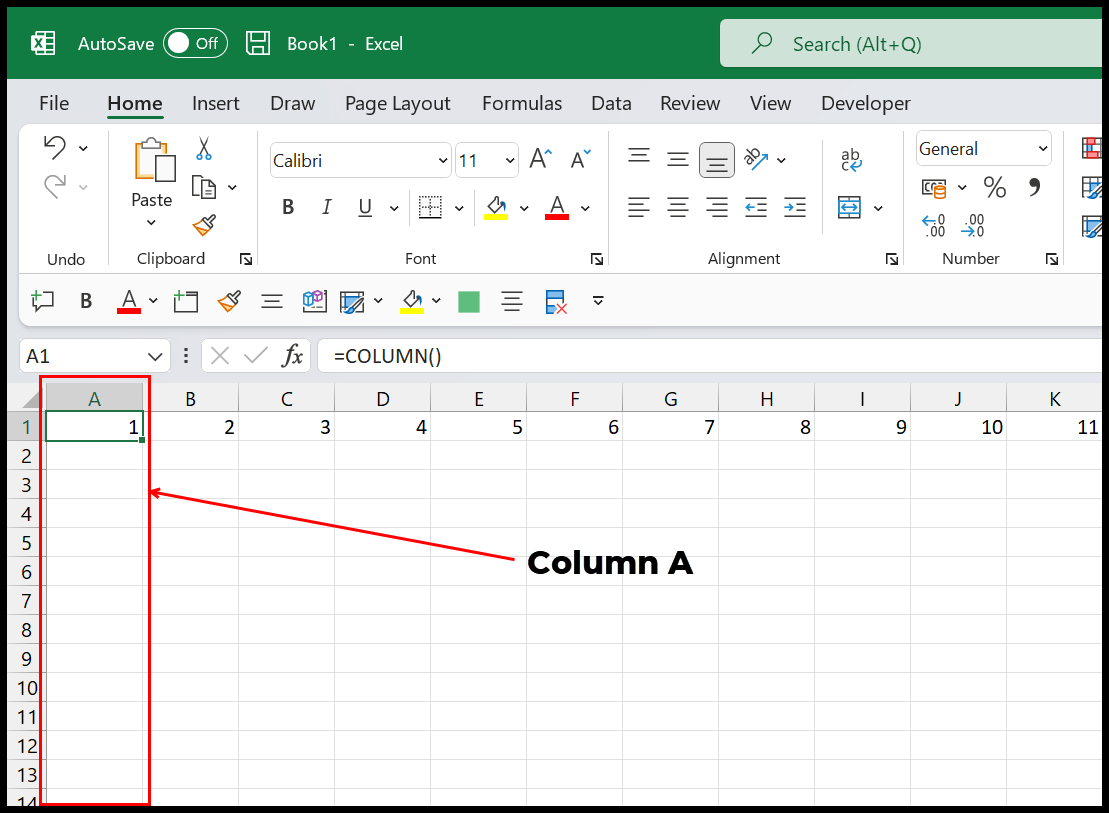Open the Fill Color dropdown arrow

(x=524, y=207)
